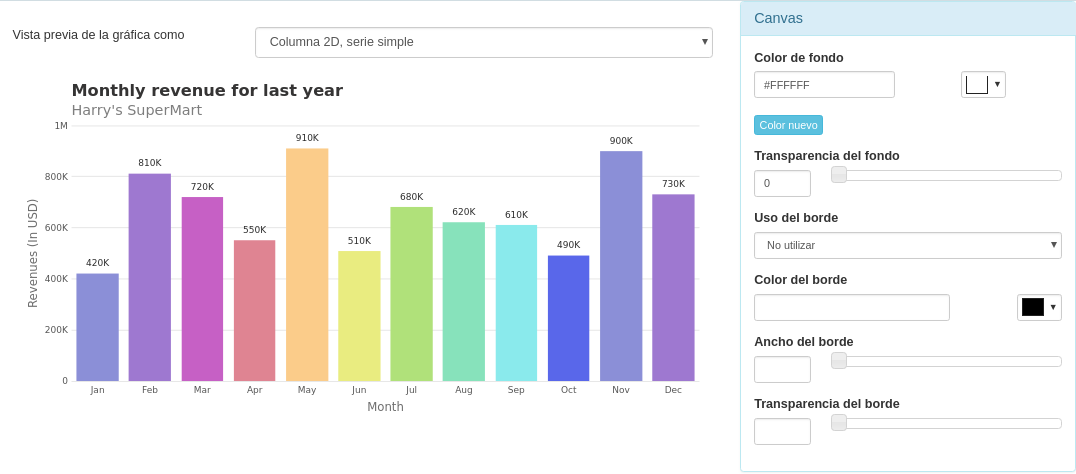Click the Transparencia del fondo value field

(x=782, y=183)
